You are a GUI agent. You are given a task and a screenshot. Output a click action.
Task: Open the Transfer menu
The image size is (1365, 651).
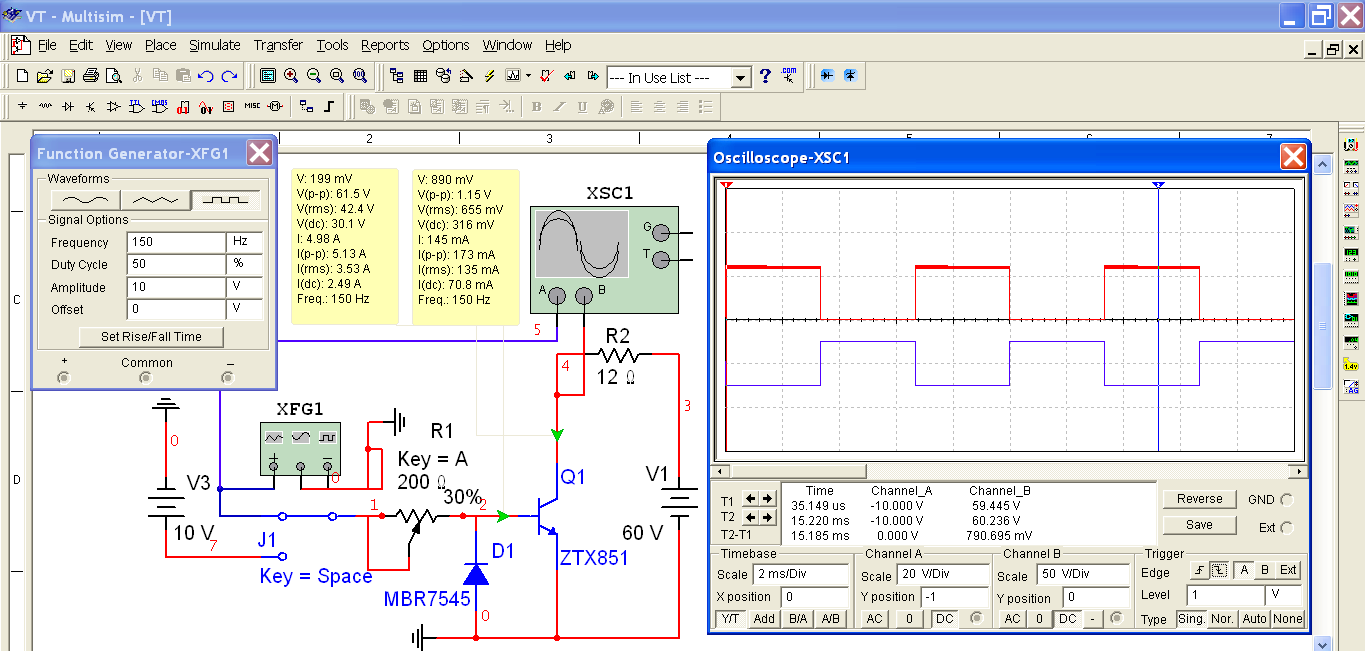click(x=278, y=45)
